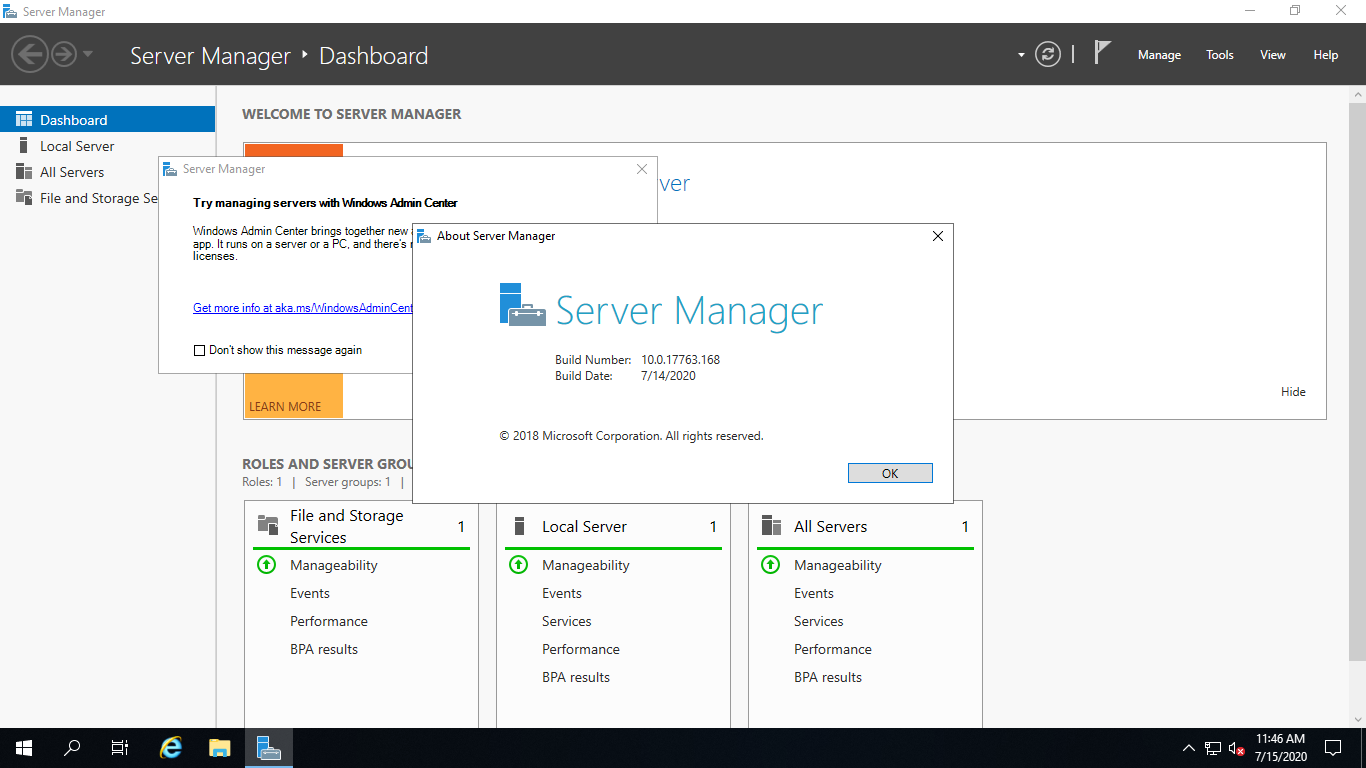The width and height of the screenshot is (1366, 768).
Task: Open BPA results in All Servers tile
Action: [828, 677]
